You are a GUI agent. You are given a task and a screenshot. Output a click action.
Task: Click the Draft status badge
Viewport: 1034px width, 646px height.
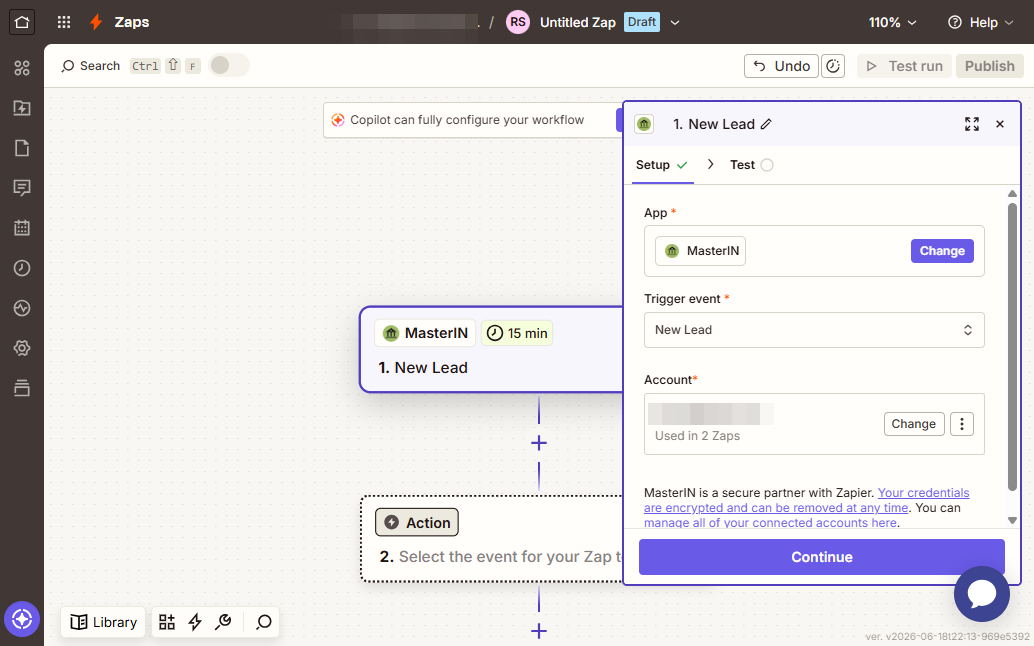[x=642, y=22]
